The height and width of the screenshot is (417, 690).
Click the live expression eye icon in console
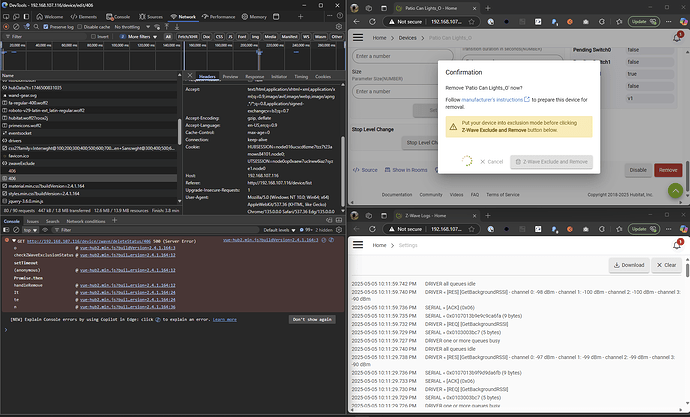(45, 230)
